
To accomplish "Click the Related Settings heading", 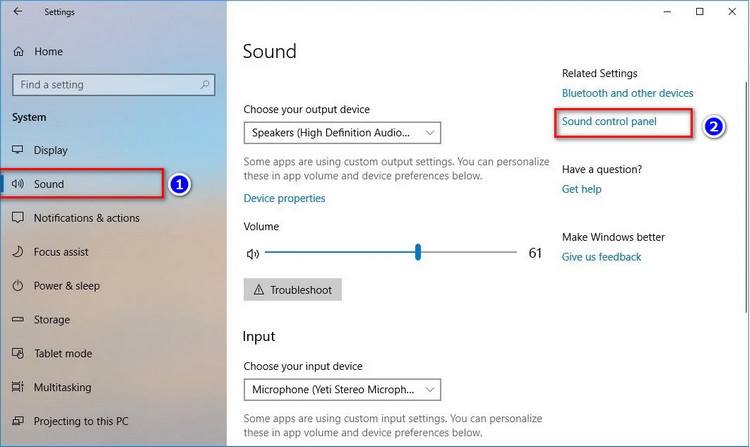I will (599, 74).
